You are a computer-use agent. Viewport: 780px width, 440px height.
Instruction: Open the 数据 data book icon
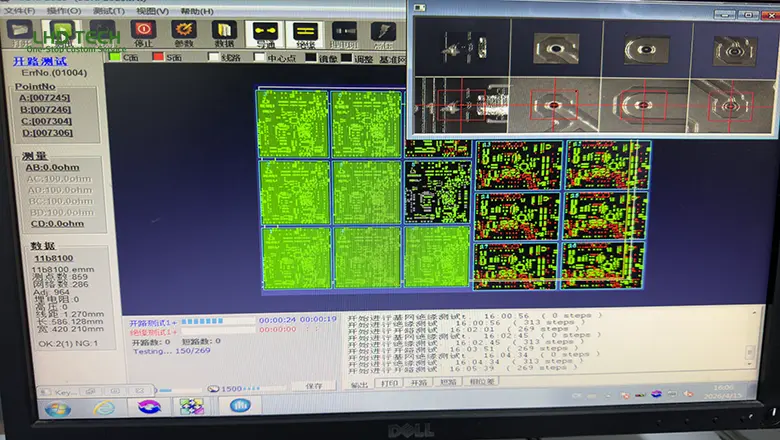(224, 30)
